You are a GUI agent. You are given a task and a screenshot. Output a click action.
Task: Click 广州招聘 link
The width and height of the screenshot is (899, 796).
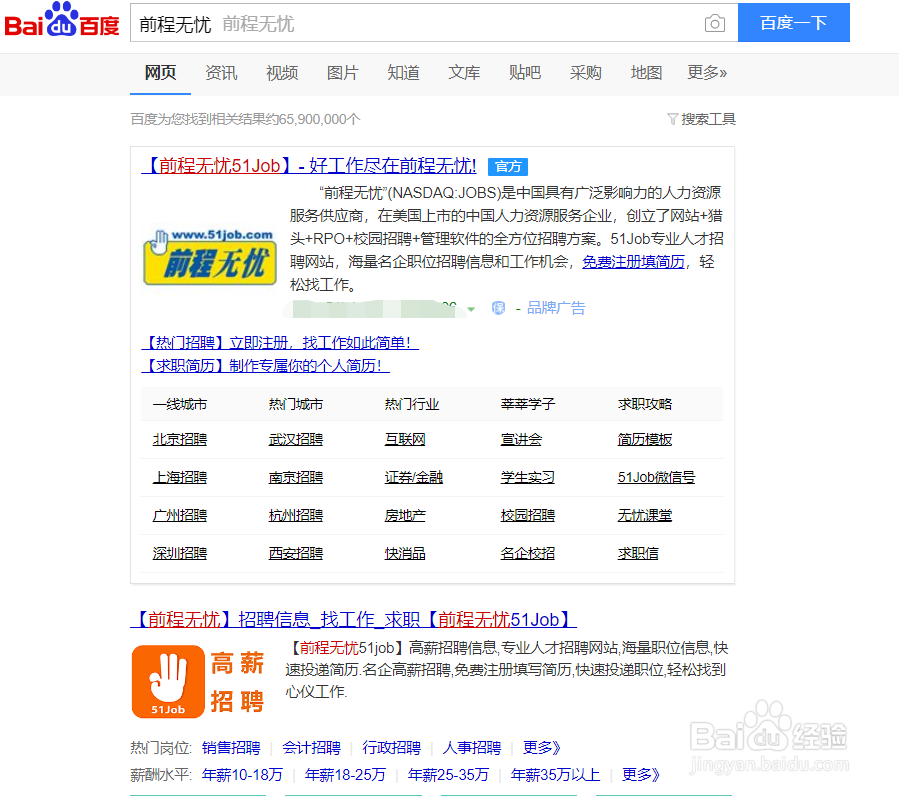coord(179,516)
